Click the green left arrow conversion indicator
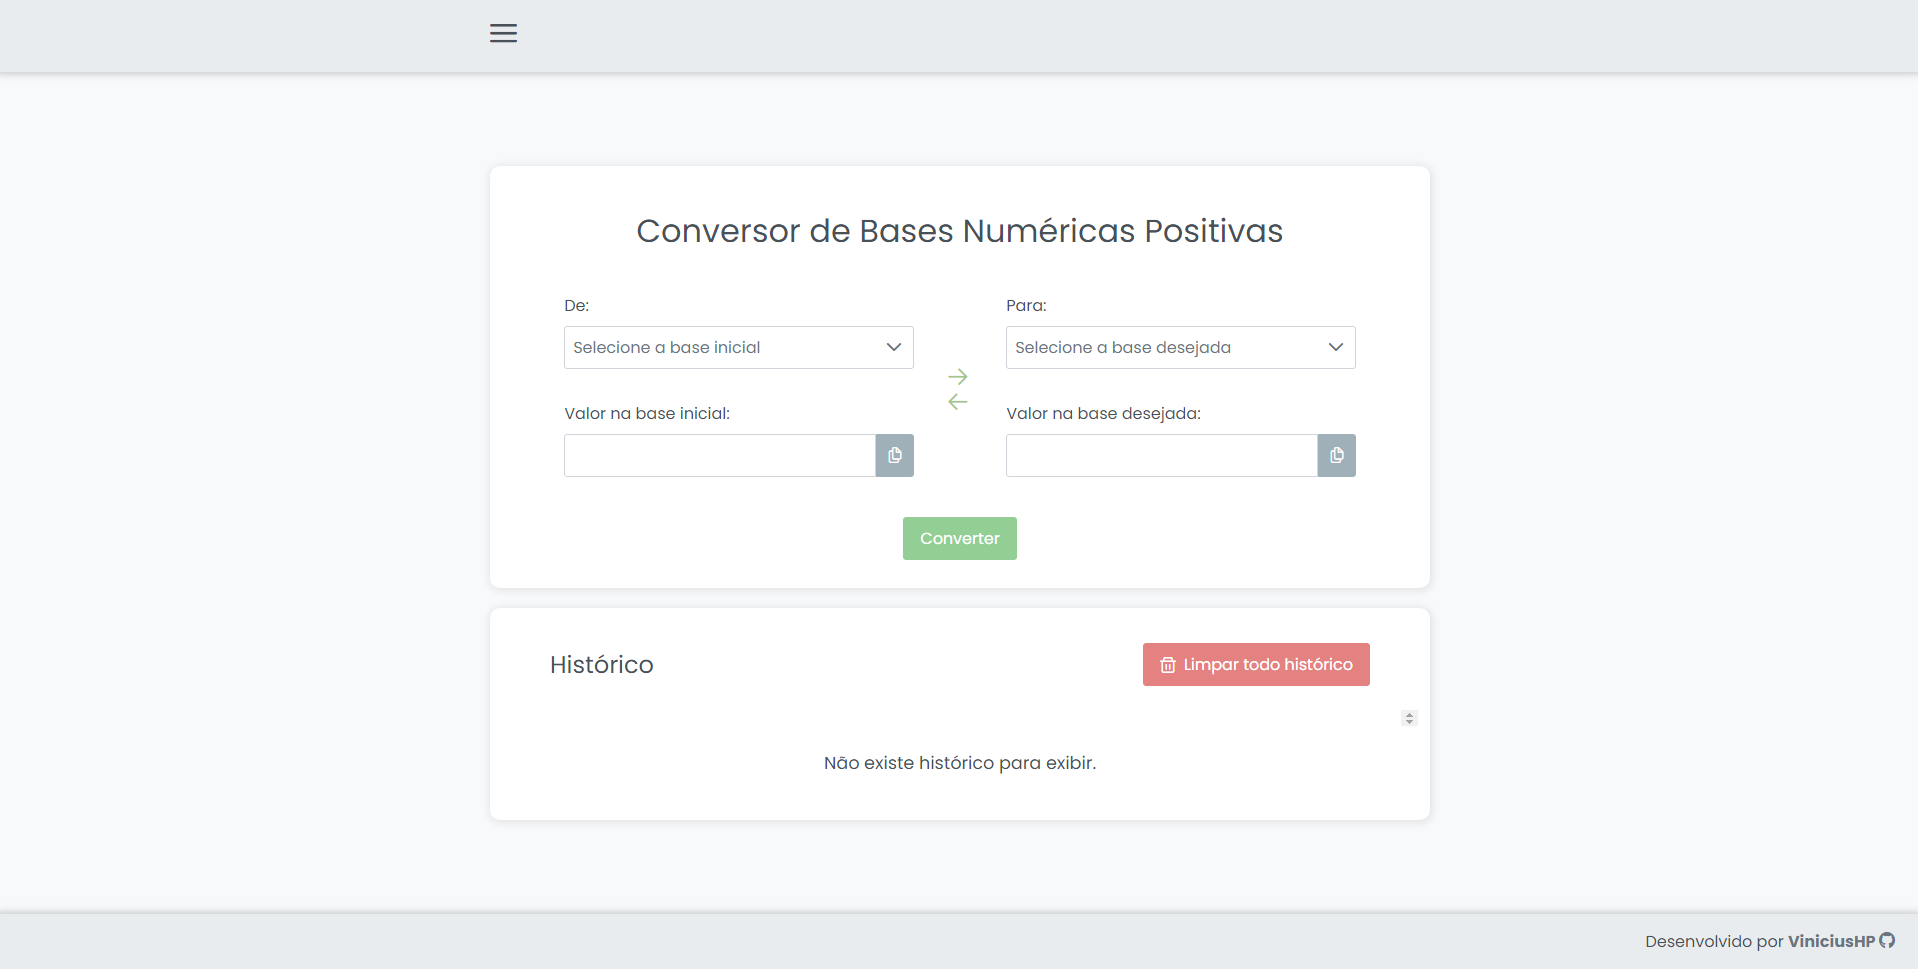Screen dimensions: 1918x969 pos(957,401)
